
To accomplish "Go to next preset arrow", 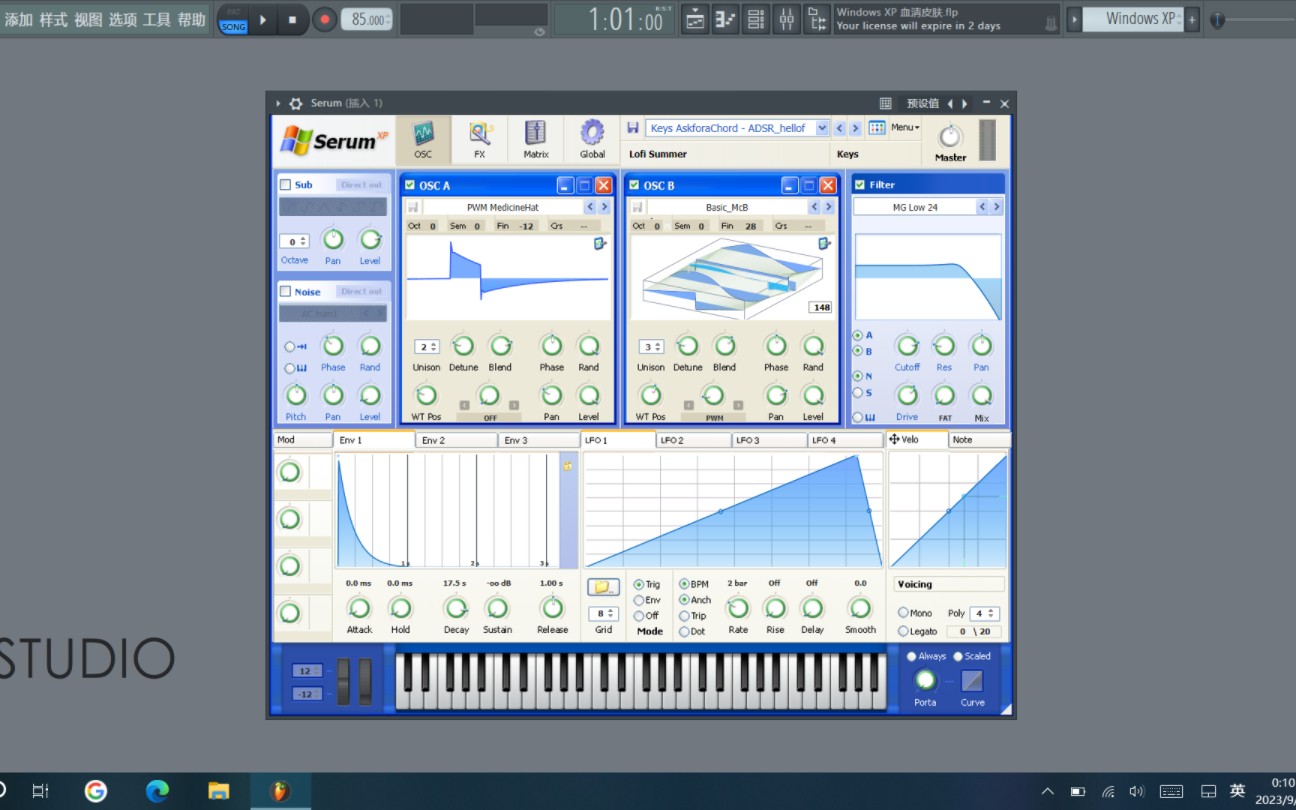I will pos(856,128).
